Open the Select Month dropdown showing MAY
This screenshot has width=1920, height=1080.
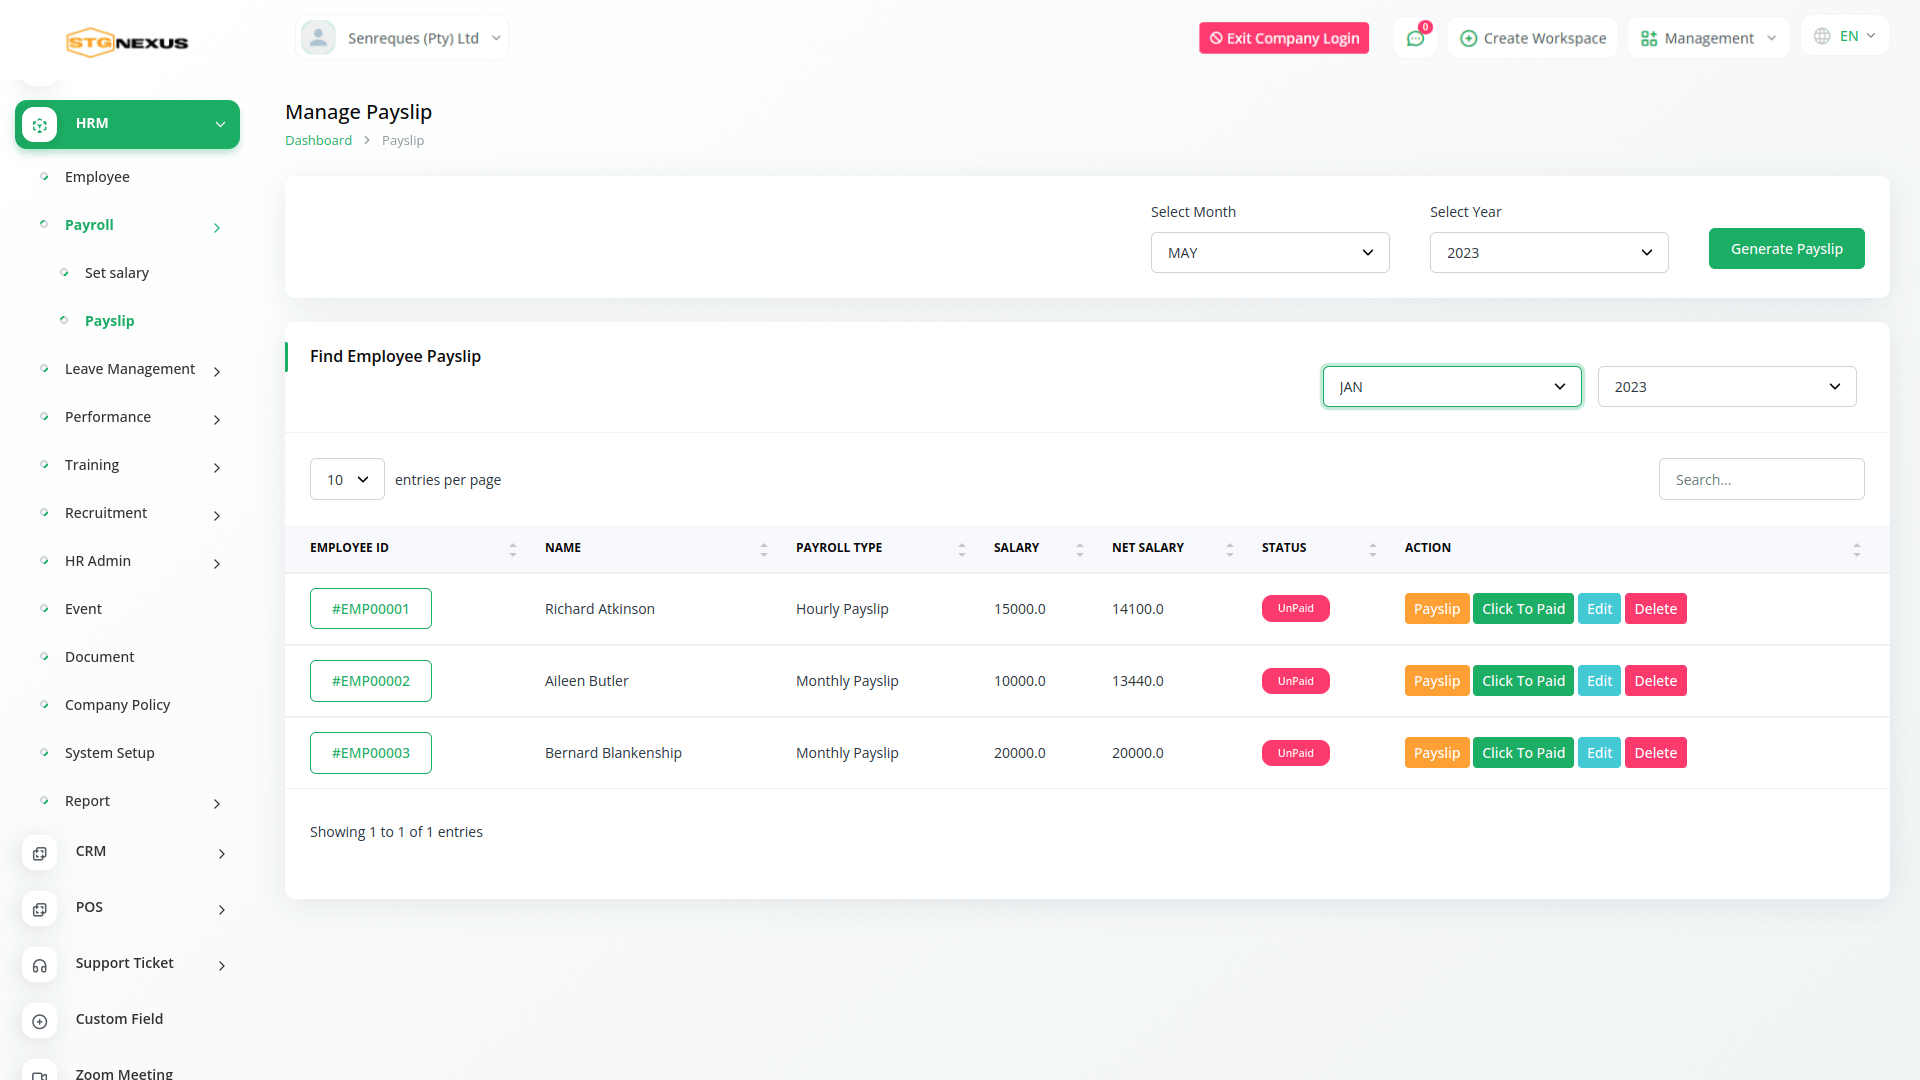(x=1269, y=253)
